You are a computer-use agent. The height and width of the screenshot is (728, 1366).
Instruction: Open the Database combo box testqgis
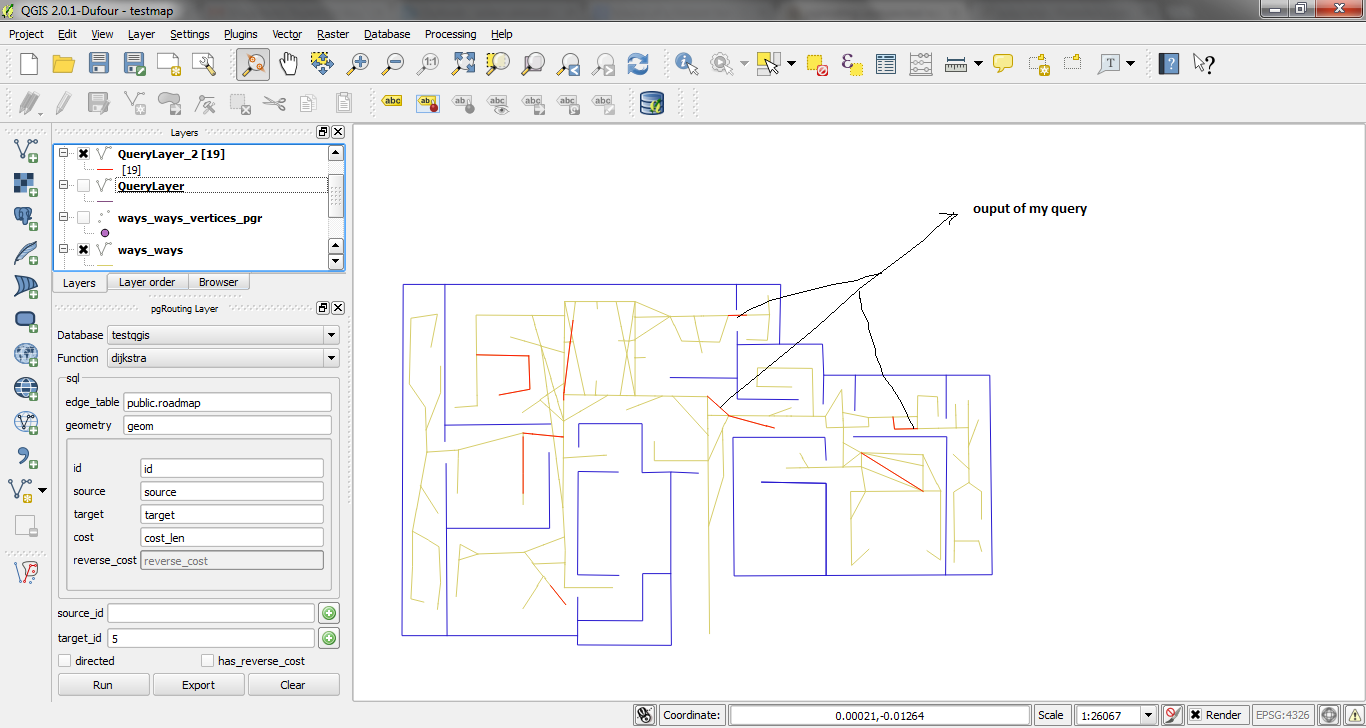[223, 335]
